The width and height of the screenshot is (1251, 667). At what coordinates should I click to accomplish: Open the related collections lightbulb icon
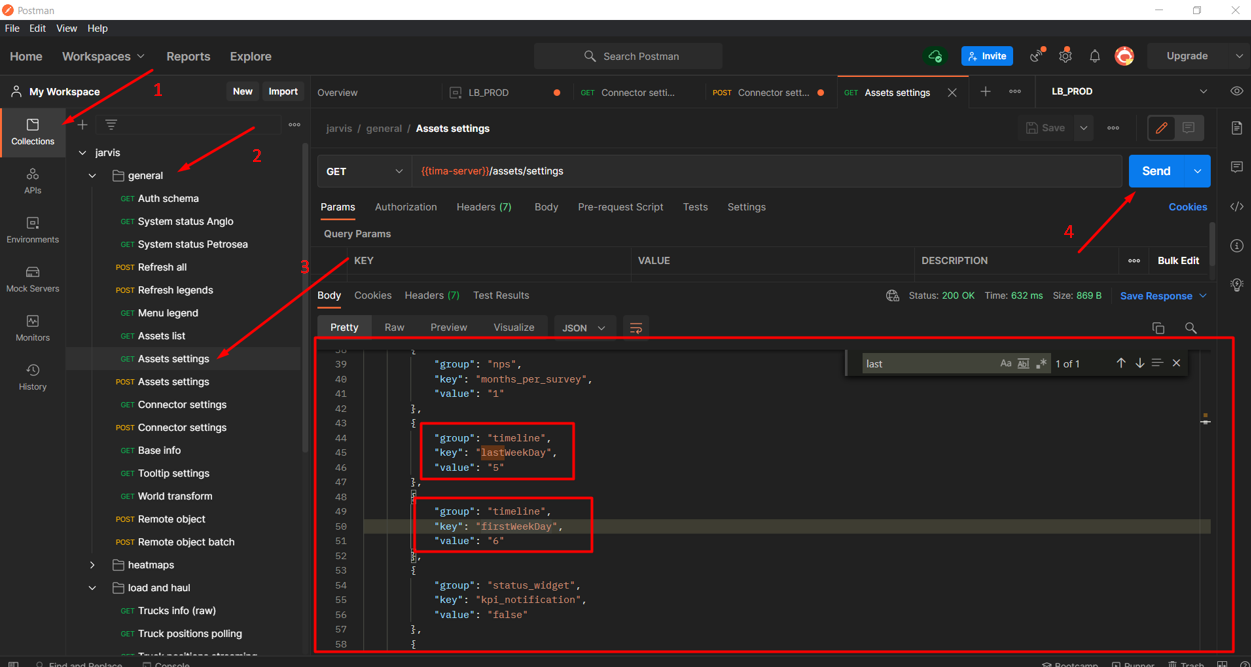pyautogui.click(x=1237, y=285)
